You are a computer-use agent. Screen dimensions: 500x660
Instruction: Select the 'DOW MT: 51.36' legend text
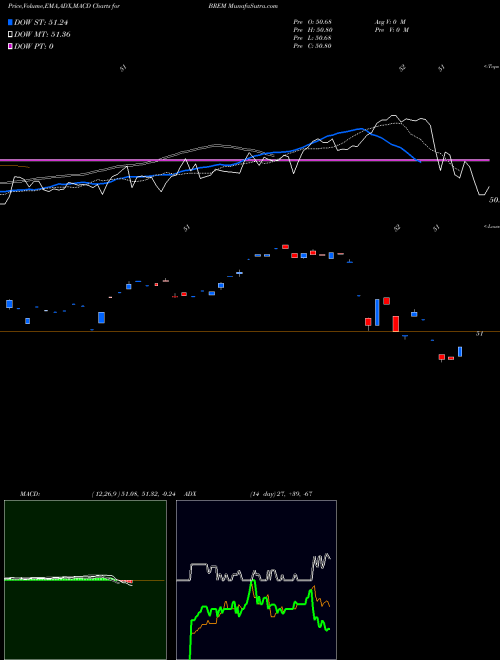tap(42, 34)
